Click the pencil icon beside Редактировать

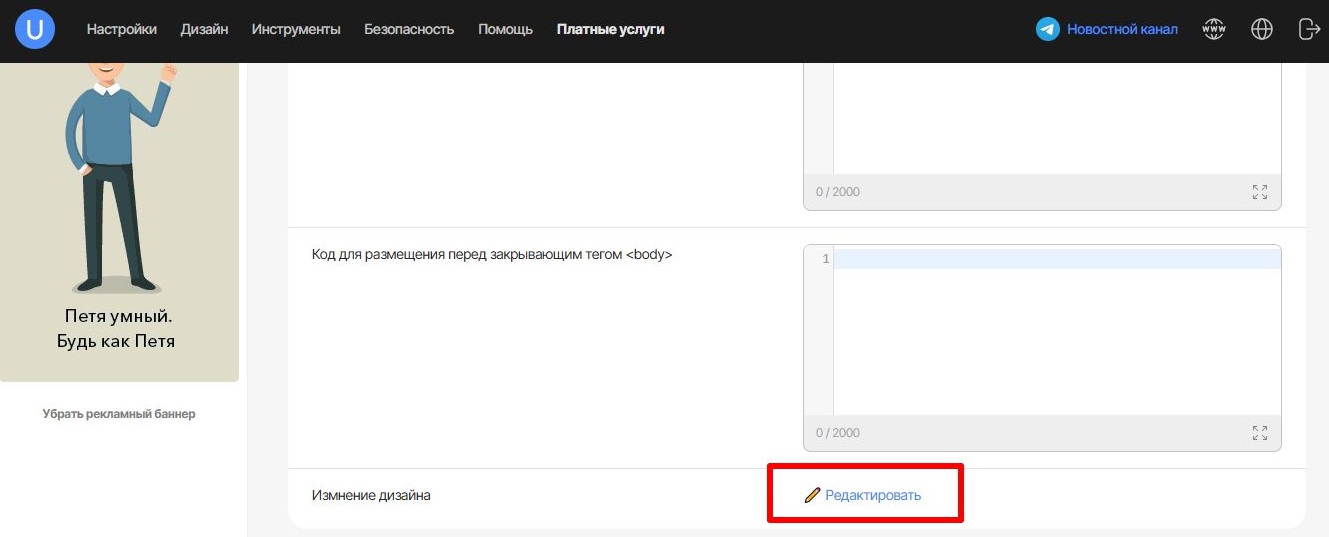click(812, 495)
